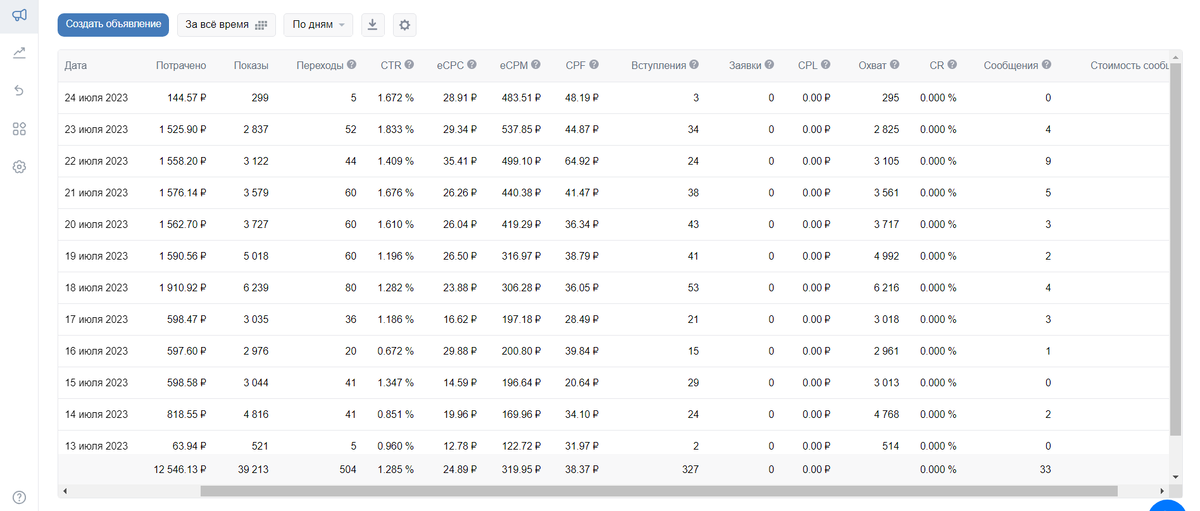The height and width of the screenshot is (511, 1200).
Task: Click the total CTR 1.285 %
Action: point(396,468)
